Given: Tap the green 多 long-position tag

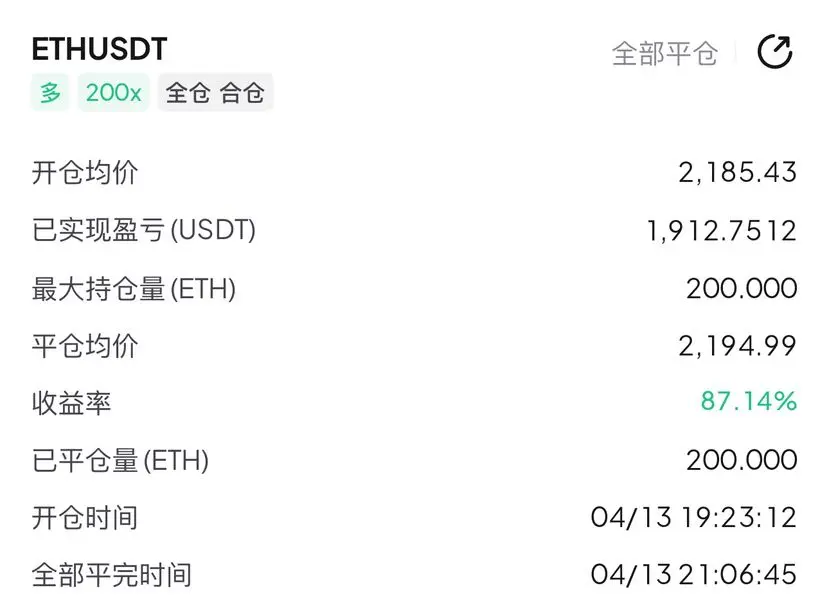Looking at the screenshot, I should click(x=50, y=93).
